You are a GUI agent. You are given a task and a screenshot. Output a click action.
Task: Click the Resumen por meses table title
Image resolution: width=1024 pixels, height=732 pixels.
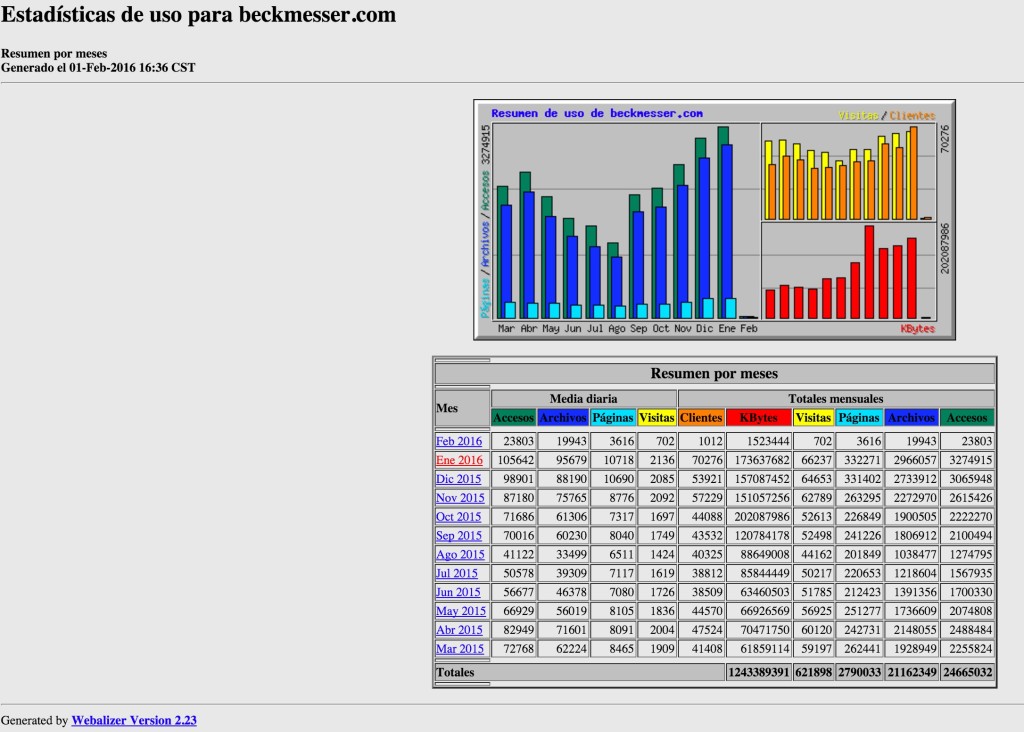click(x=714, y=374)
